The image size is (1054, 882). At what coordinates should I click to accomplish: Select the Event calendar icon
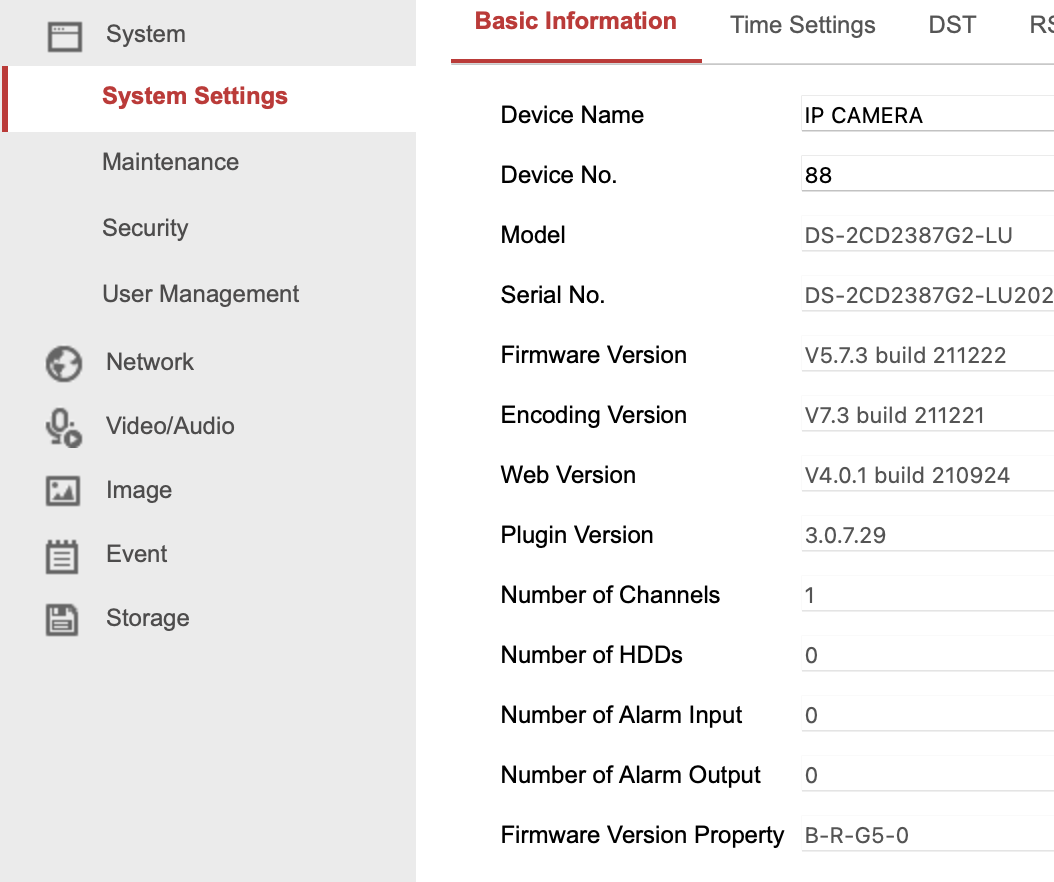tap(63, 554)
